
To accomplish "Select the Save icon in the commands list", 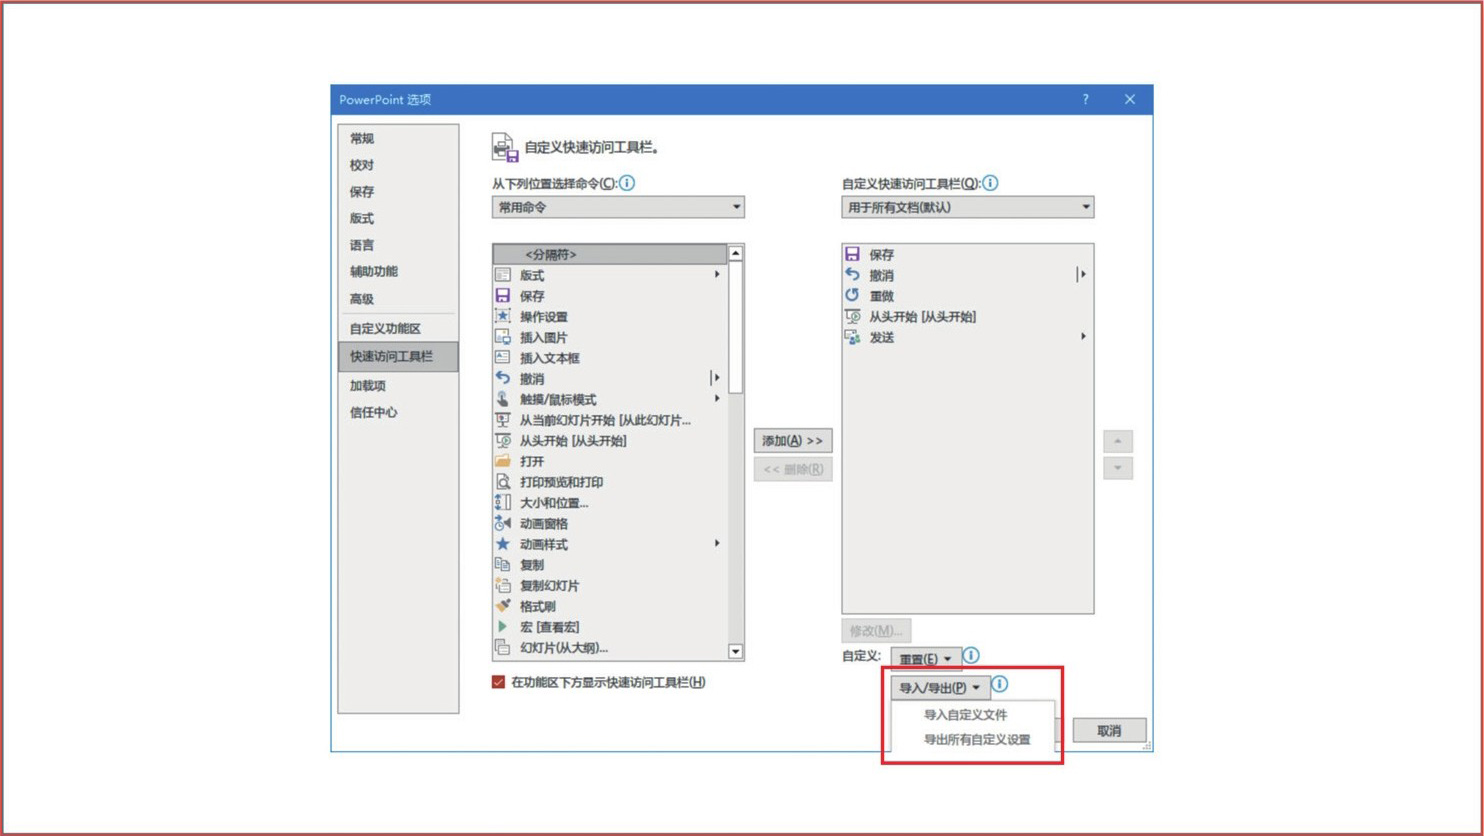I will (x=503, y=296).
